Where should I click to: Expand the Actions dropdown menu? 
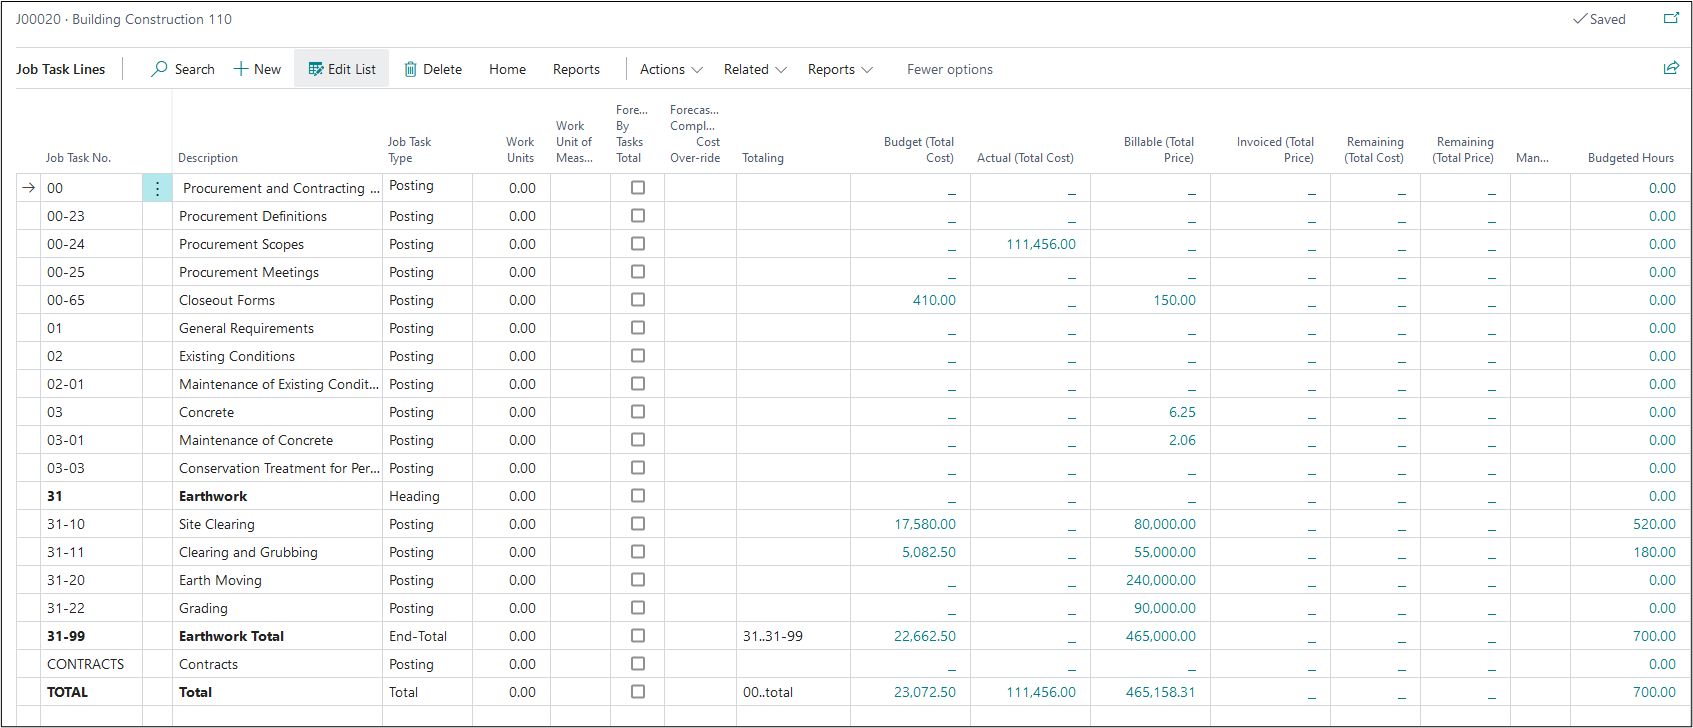[671, 69]
